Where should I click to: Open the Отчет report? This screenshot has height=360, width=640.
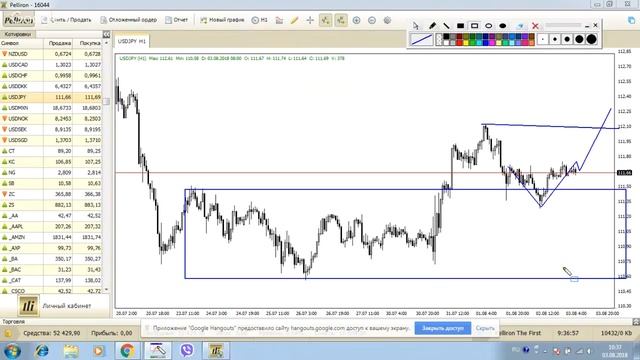point(176,20)
